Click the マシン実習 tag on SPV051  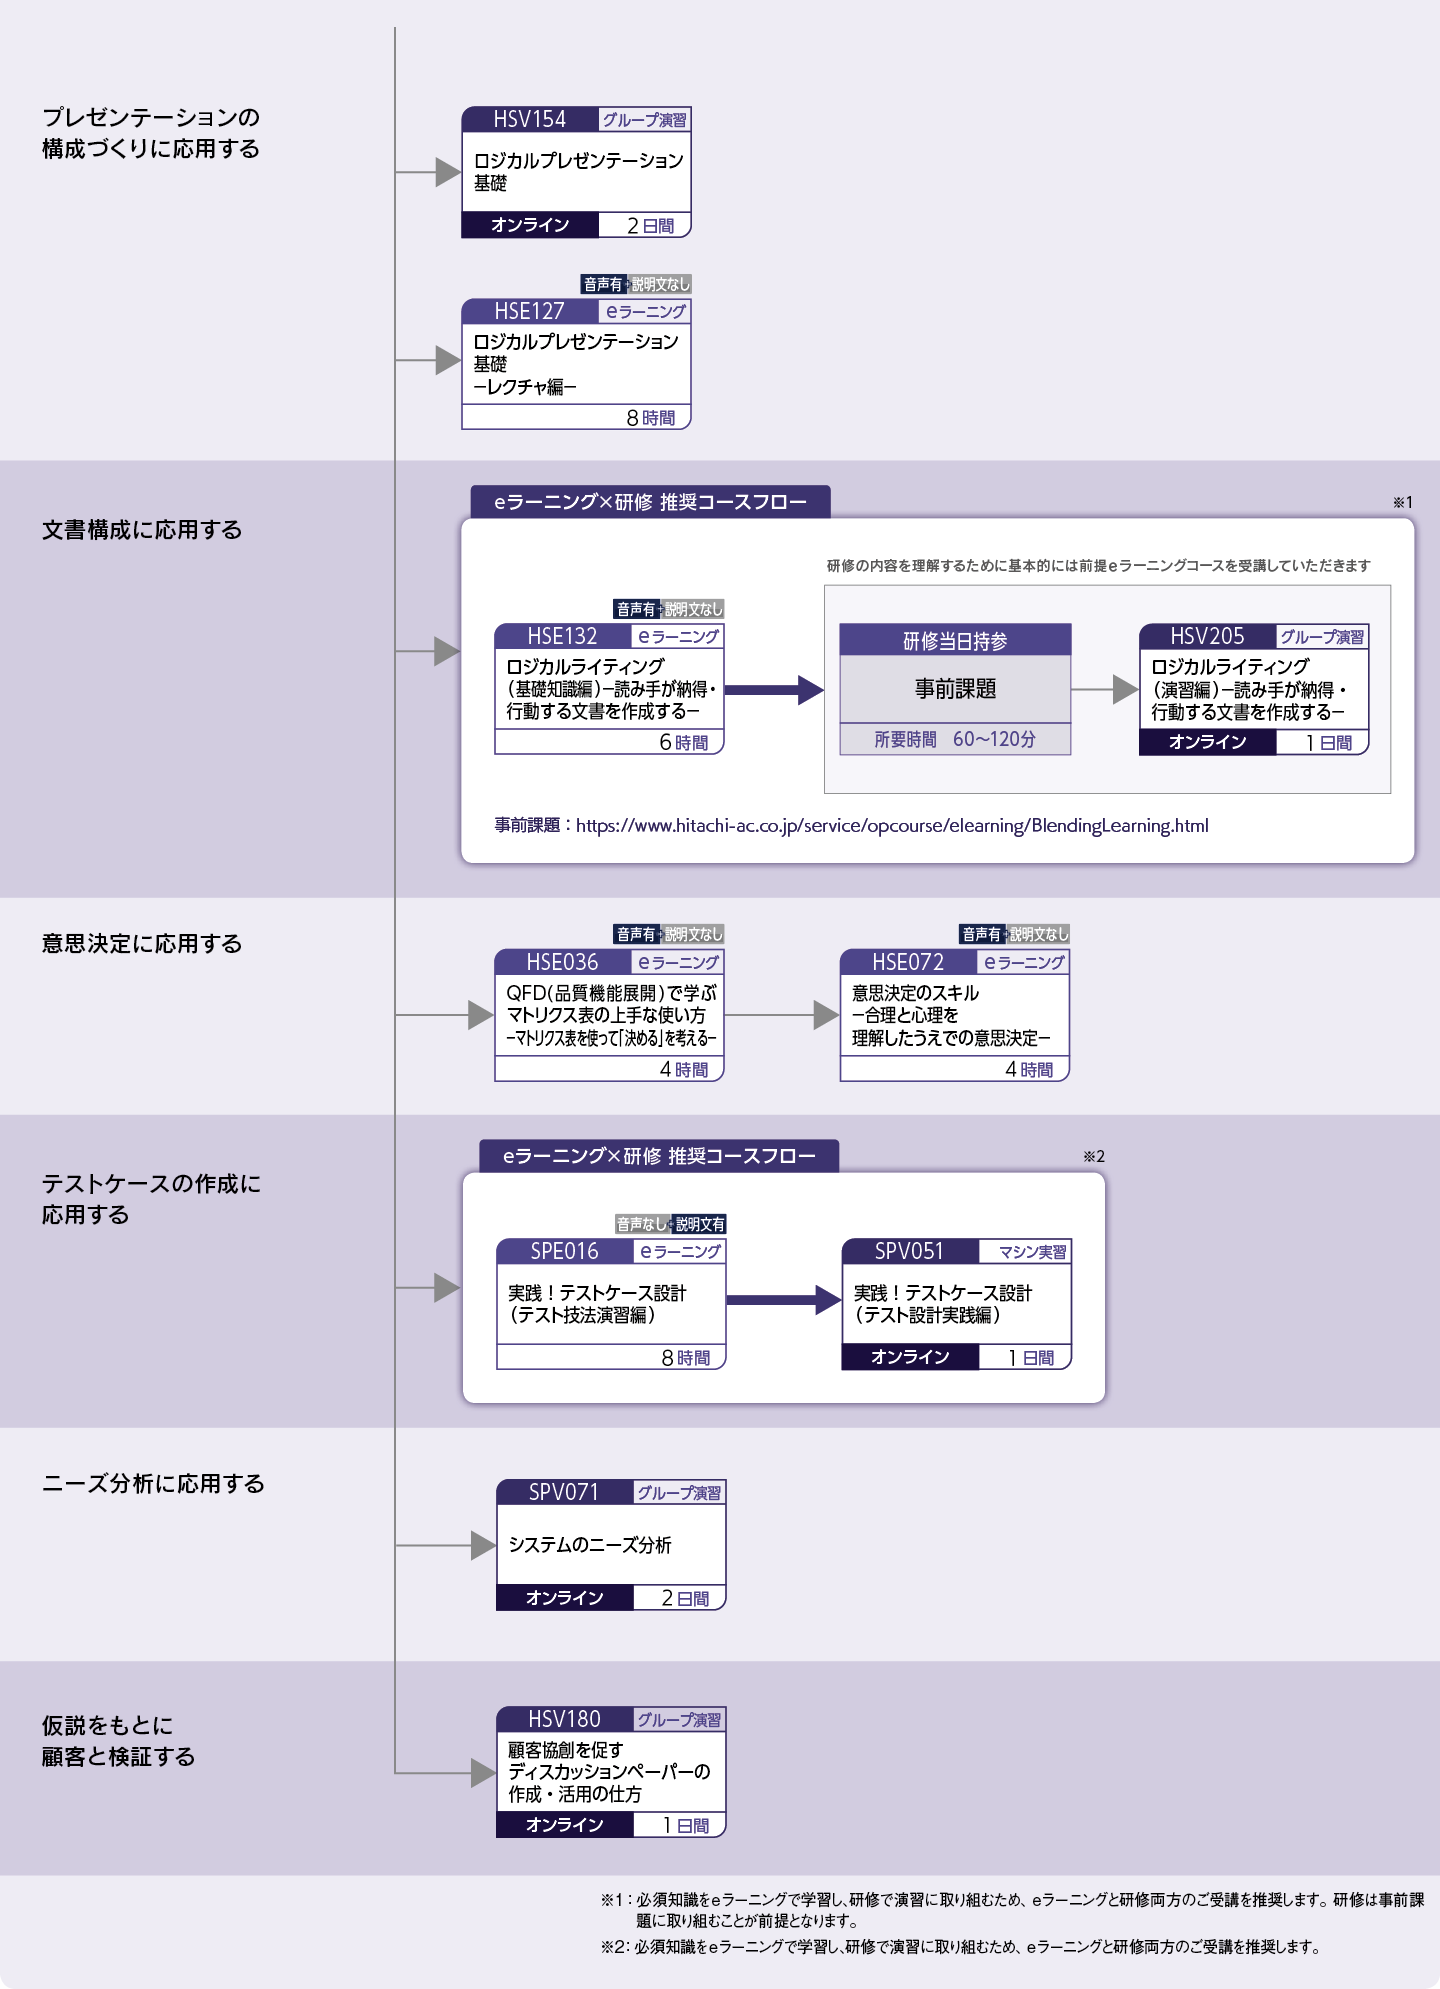pos(1025,1252)
